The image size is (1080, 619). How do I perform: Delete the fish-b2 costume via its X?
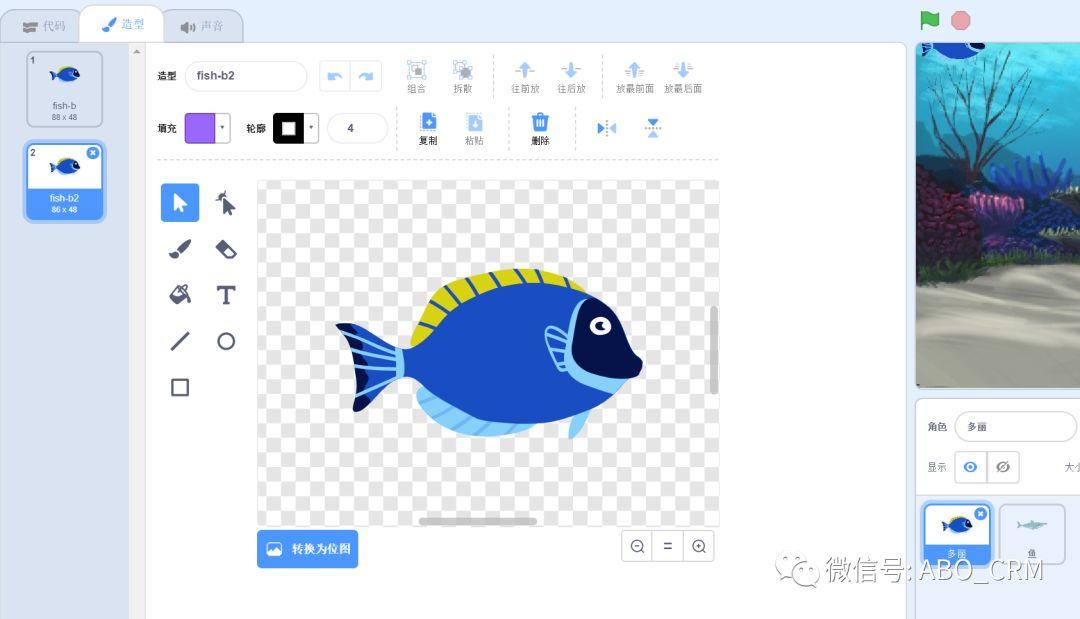93,153
